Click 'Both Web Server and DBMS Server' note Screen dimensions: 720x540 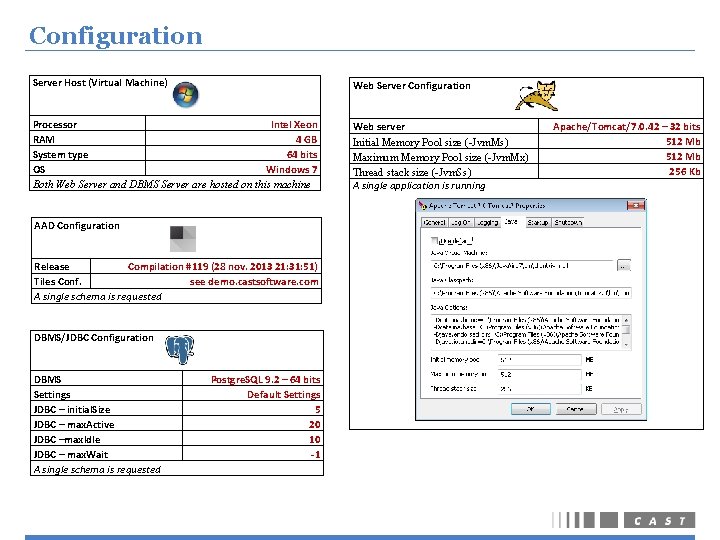click(171, 184)
